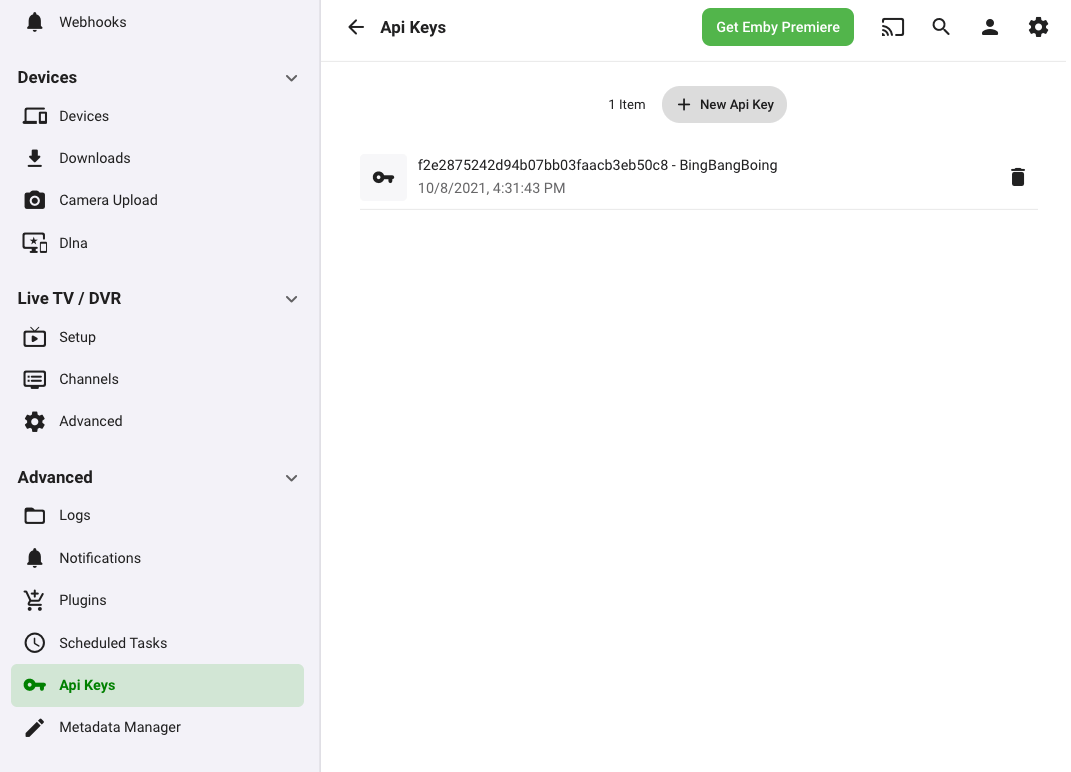The width and height of the screenshot is (1071, 772).
Task: Select Metadata Manager from the sidebar
Action: click(119, 727)
